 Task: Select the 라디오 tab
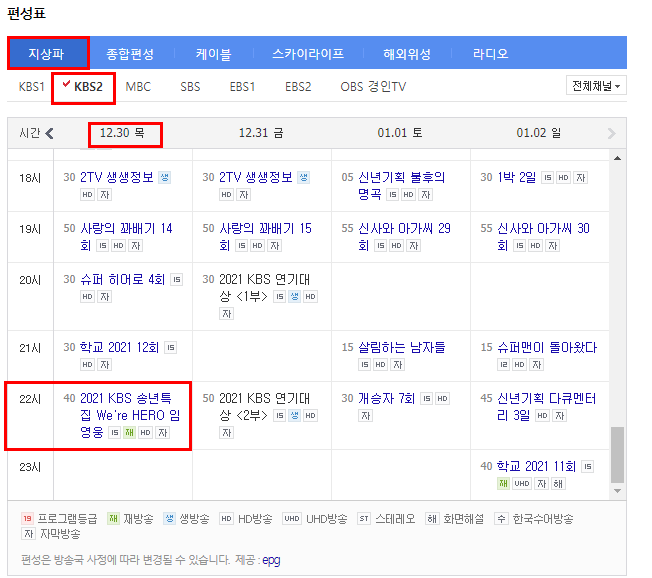tap(491, 54)
